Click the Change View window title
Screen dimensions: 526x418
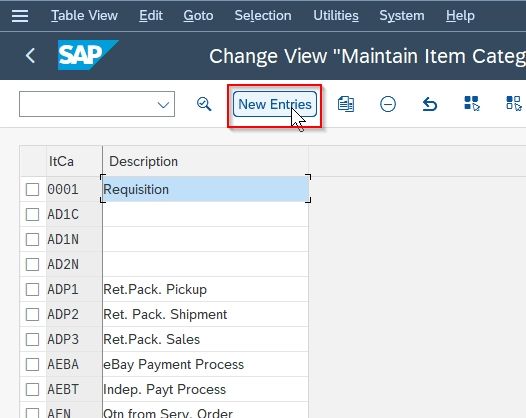367,56
